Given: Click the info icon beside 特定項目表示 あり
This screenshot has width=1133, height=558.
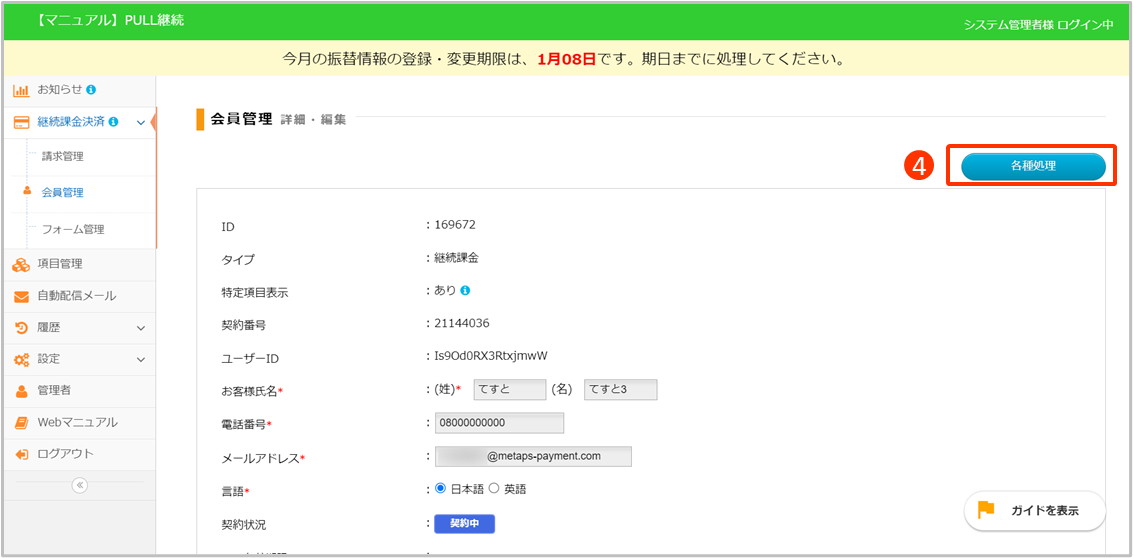Looking at the screenshot, I should tap(465, 291).
